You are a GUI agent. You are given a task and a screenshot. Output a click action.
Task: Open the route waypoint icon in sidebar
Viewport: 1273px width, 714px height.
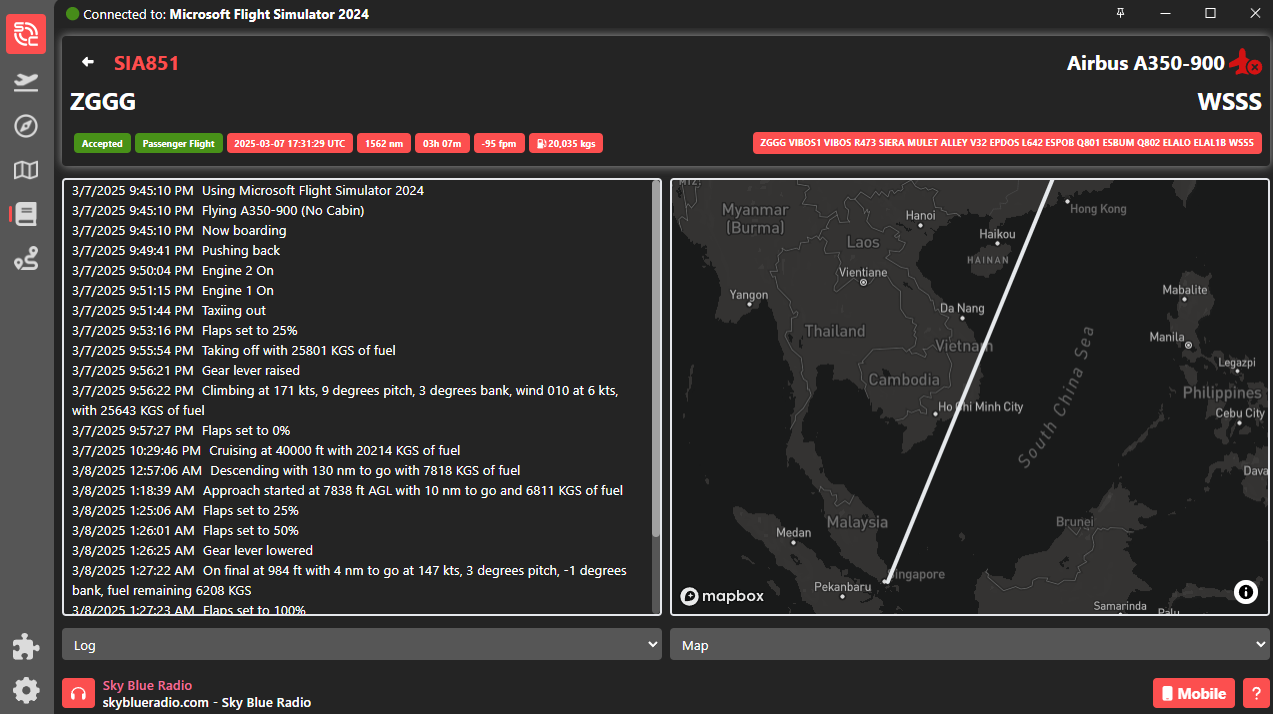pos(26,259)
